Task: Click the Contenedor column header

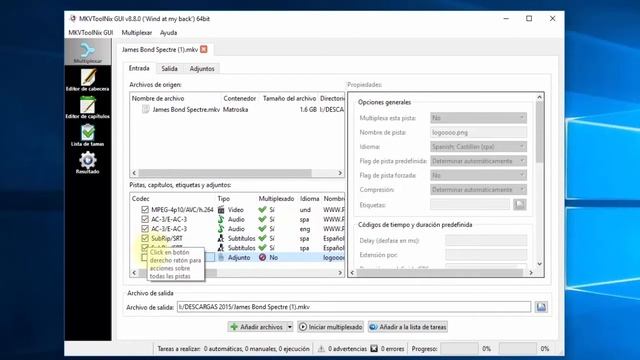Action: click(x=240, y=98)
